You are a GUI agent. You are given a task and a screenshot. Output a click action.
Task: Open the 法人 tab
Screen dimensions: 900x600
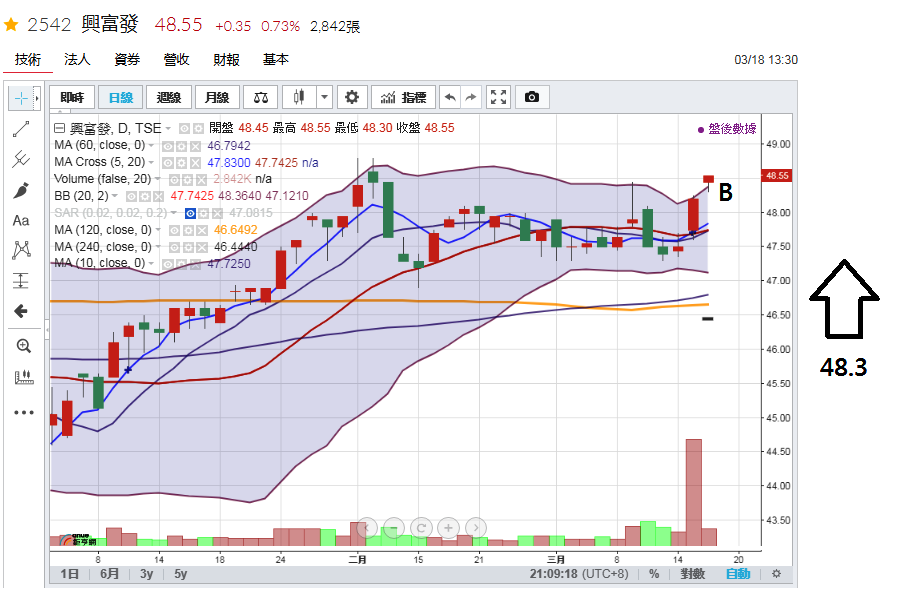(x=77, y=60)
